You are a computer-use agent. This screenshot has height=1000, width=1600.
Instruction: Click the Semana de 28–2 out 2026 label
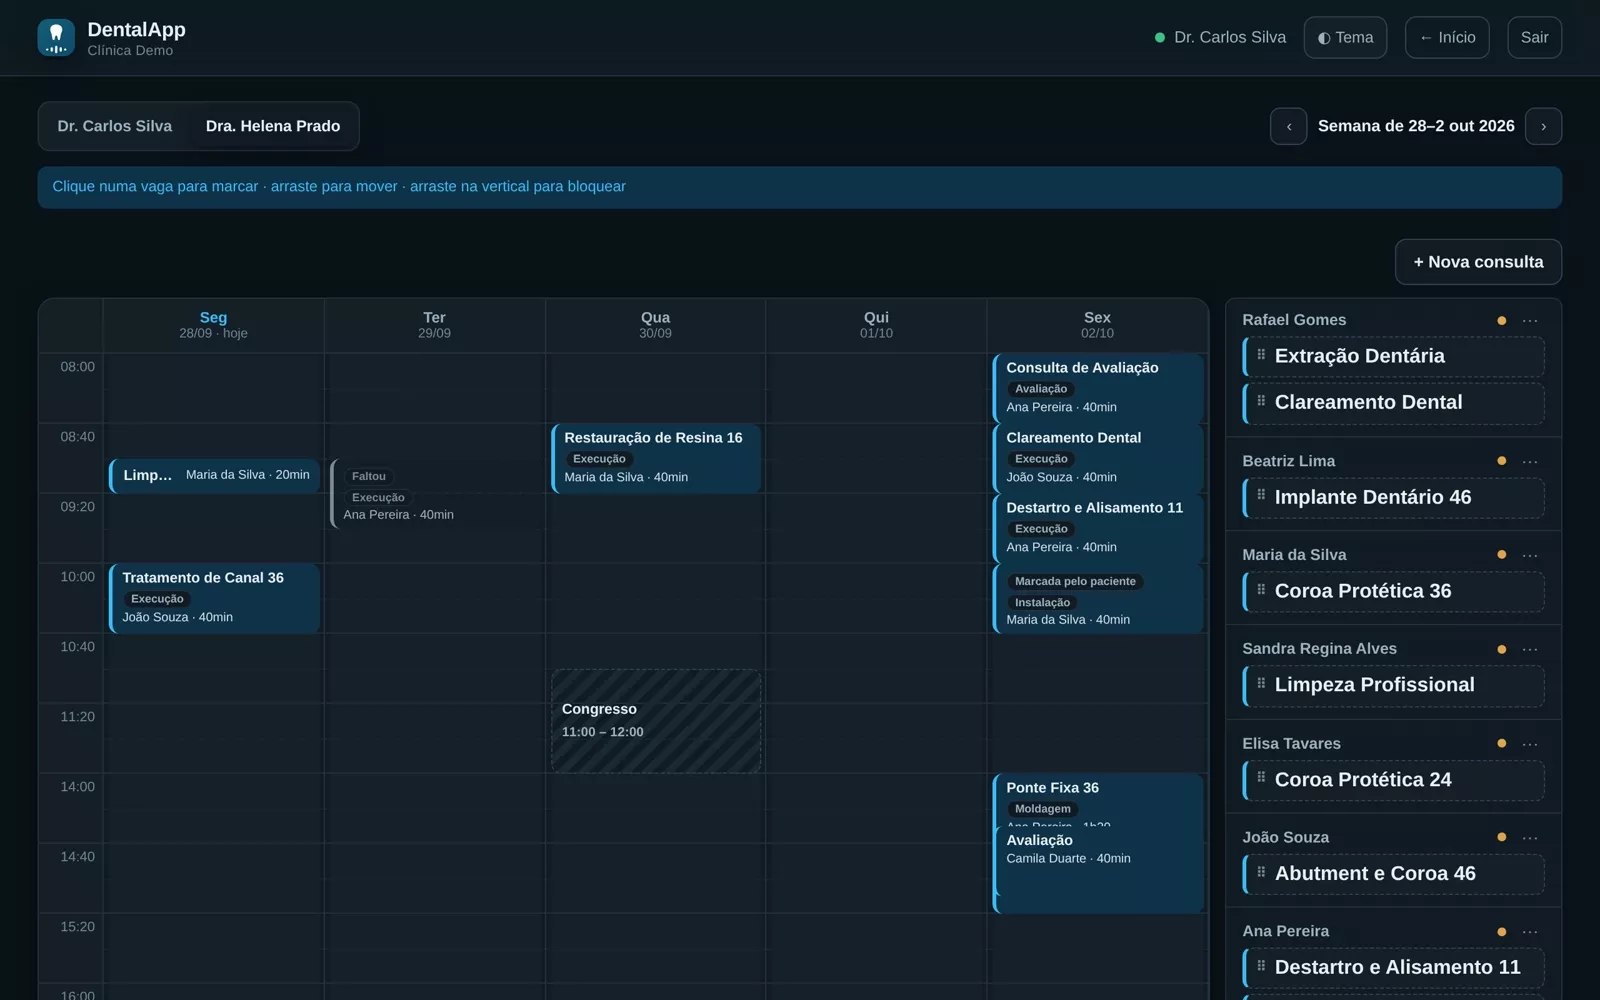(1416, 127)
